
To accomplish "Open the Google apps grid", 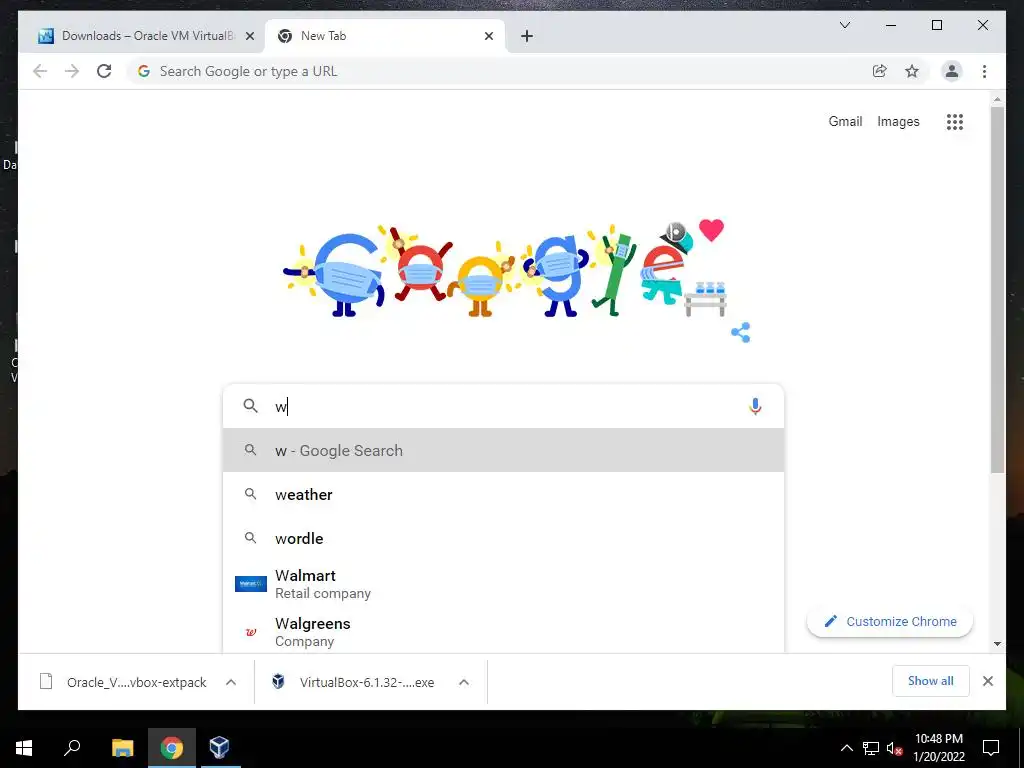I will click(x=955, y=121).
